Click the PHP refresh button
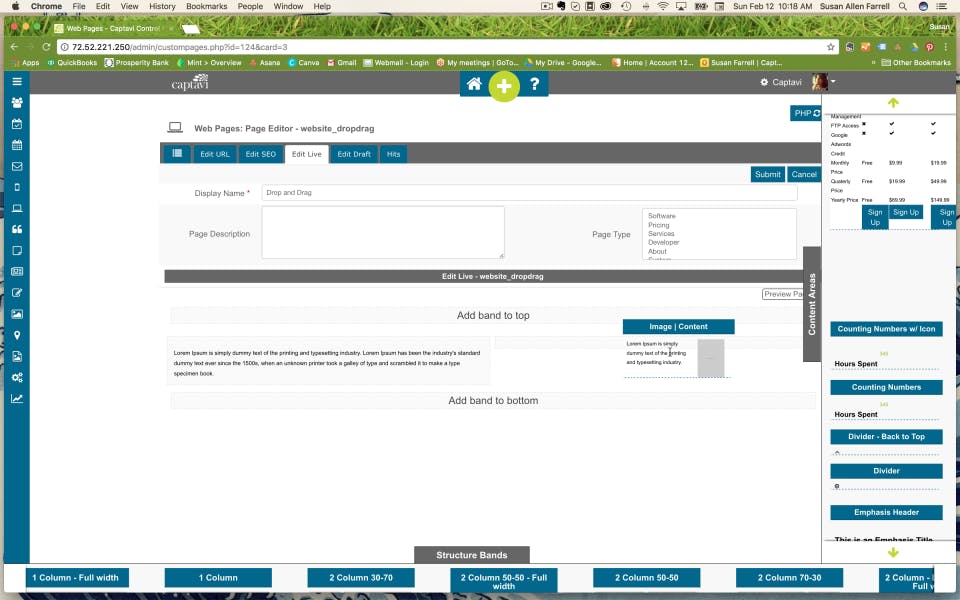Screen dimensions: 960x600 coord(806,113)
